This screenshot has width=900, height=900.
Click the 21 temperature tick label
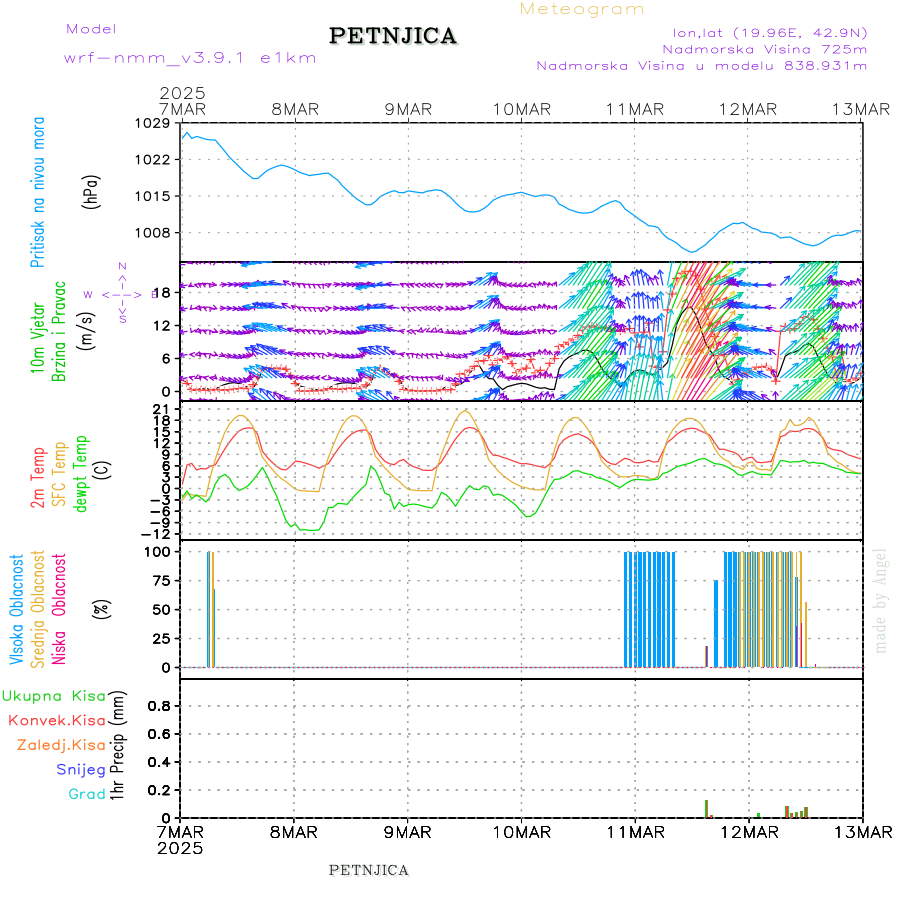point(162,409)
